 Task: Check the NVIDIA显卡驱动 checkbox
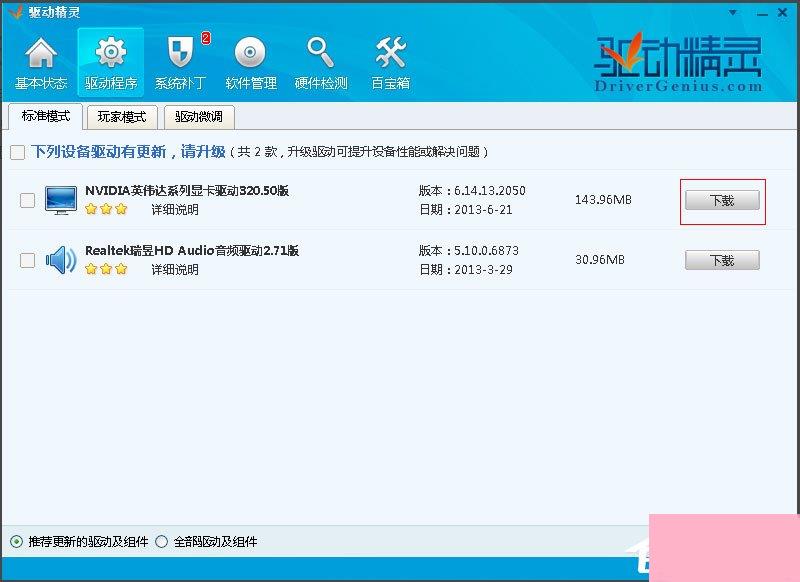pyautogui.click(x=27, y=200)
